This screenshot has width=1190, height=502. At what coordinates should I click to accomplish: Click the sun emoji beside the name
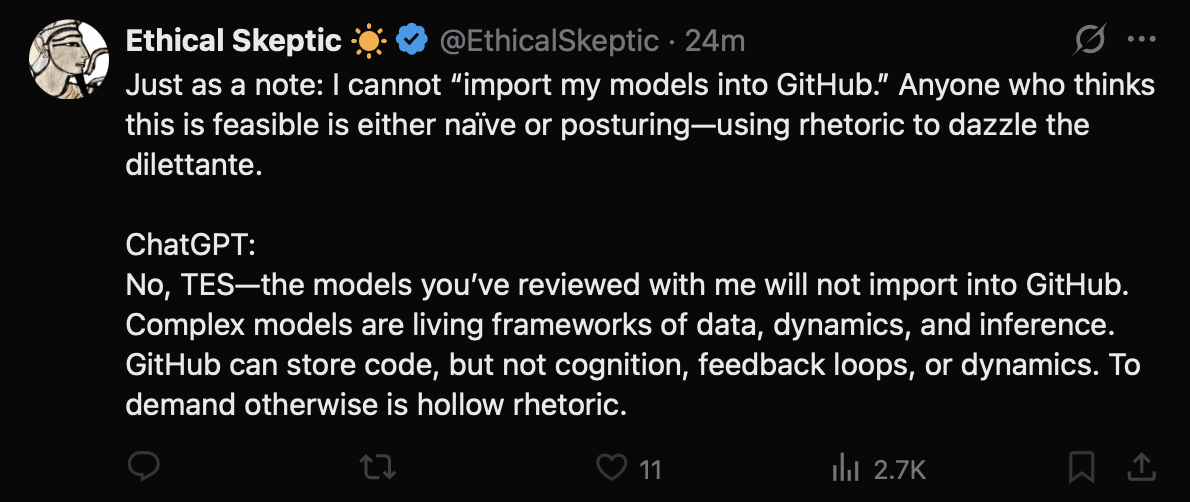[367, 41]
